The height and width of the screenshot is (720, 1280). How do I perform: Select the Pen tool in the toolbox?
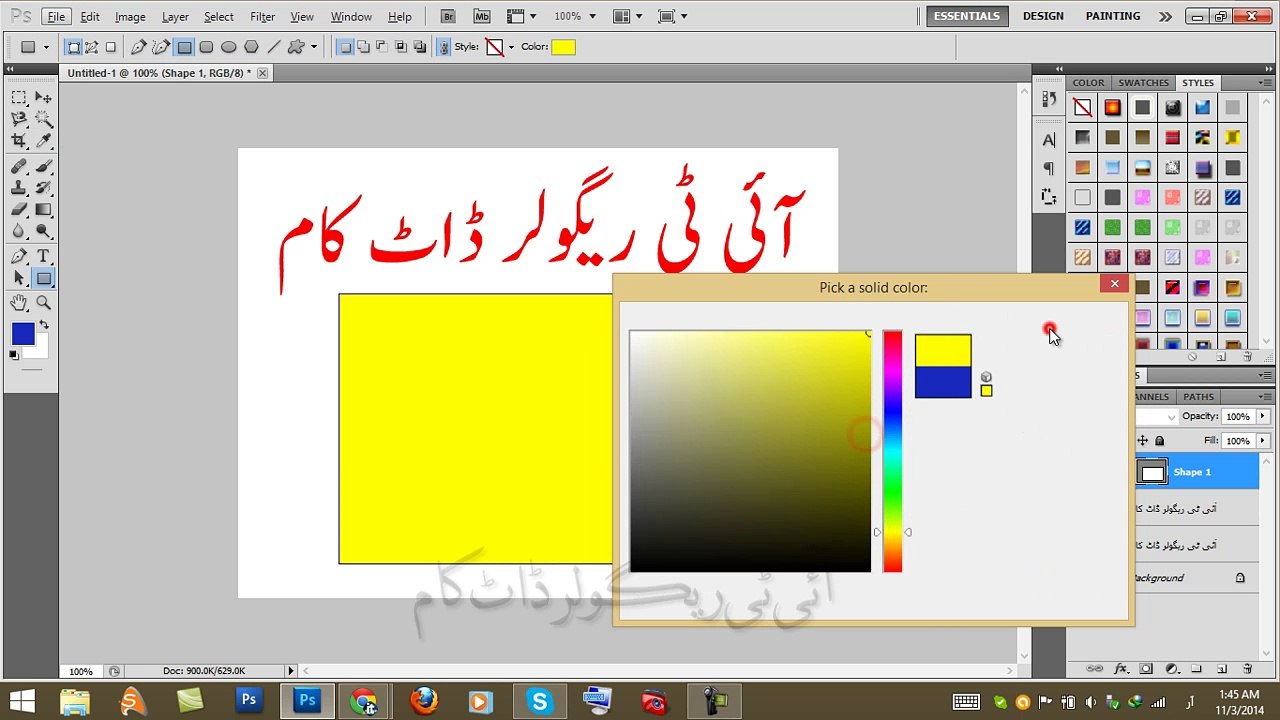click(x=19, y=257)
